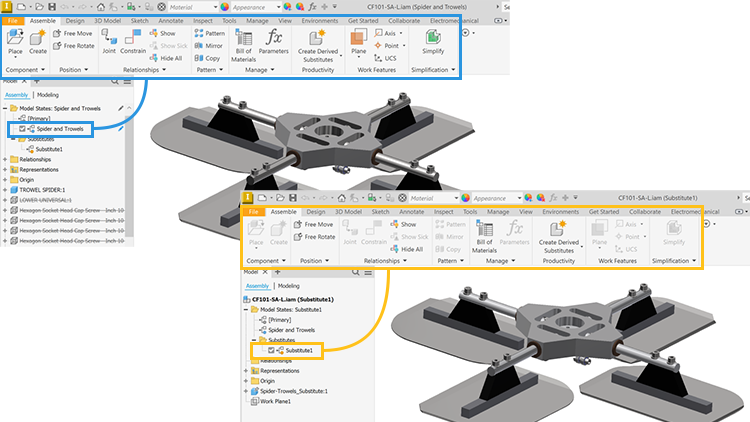Click Hide All in top window
The image size is (750, 422).
pos(166,58)
